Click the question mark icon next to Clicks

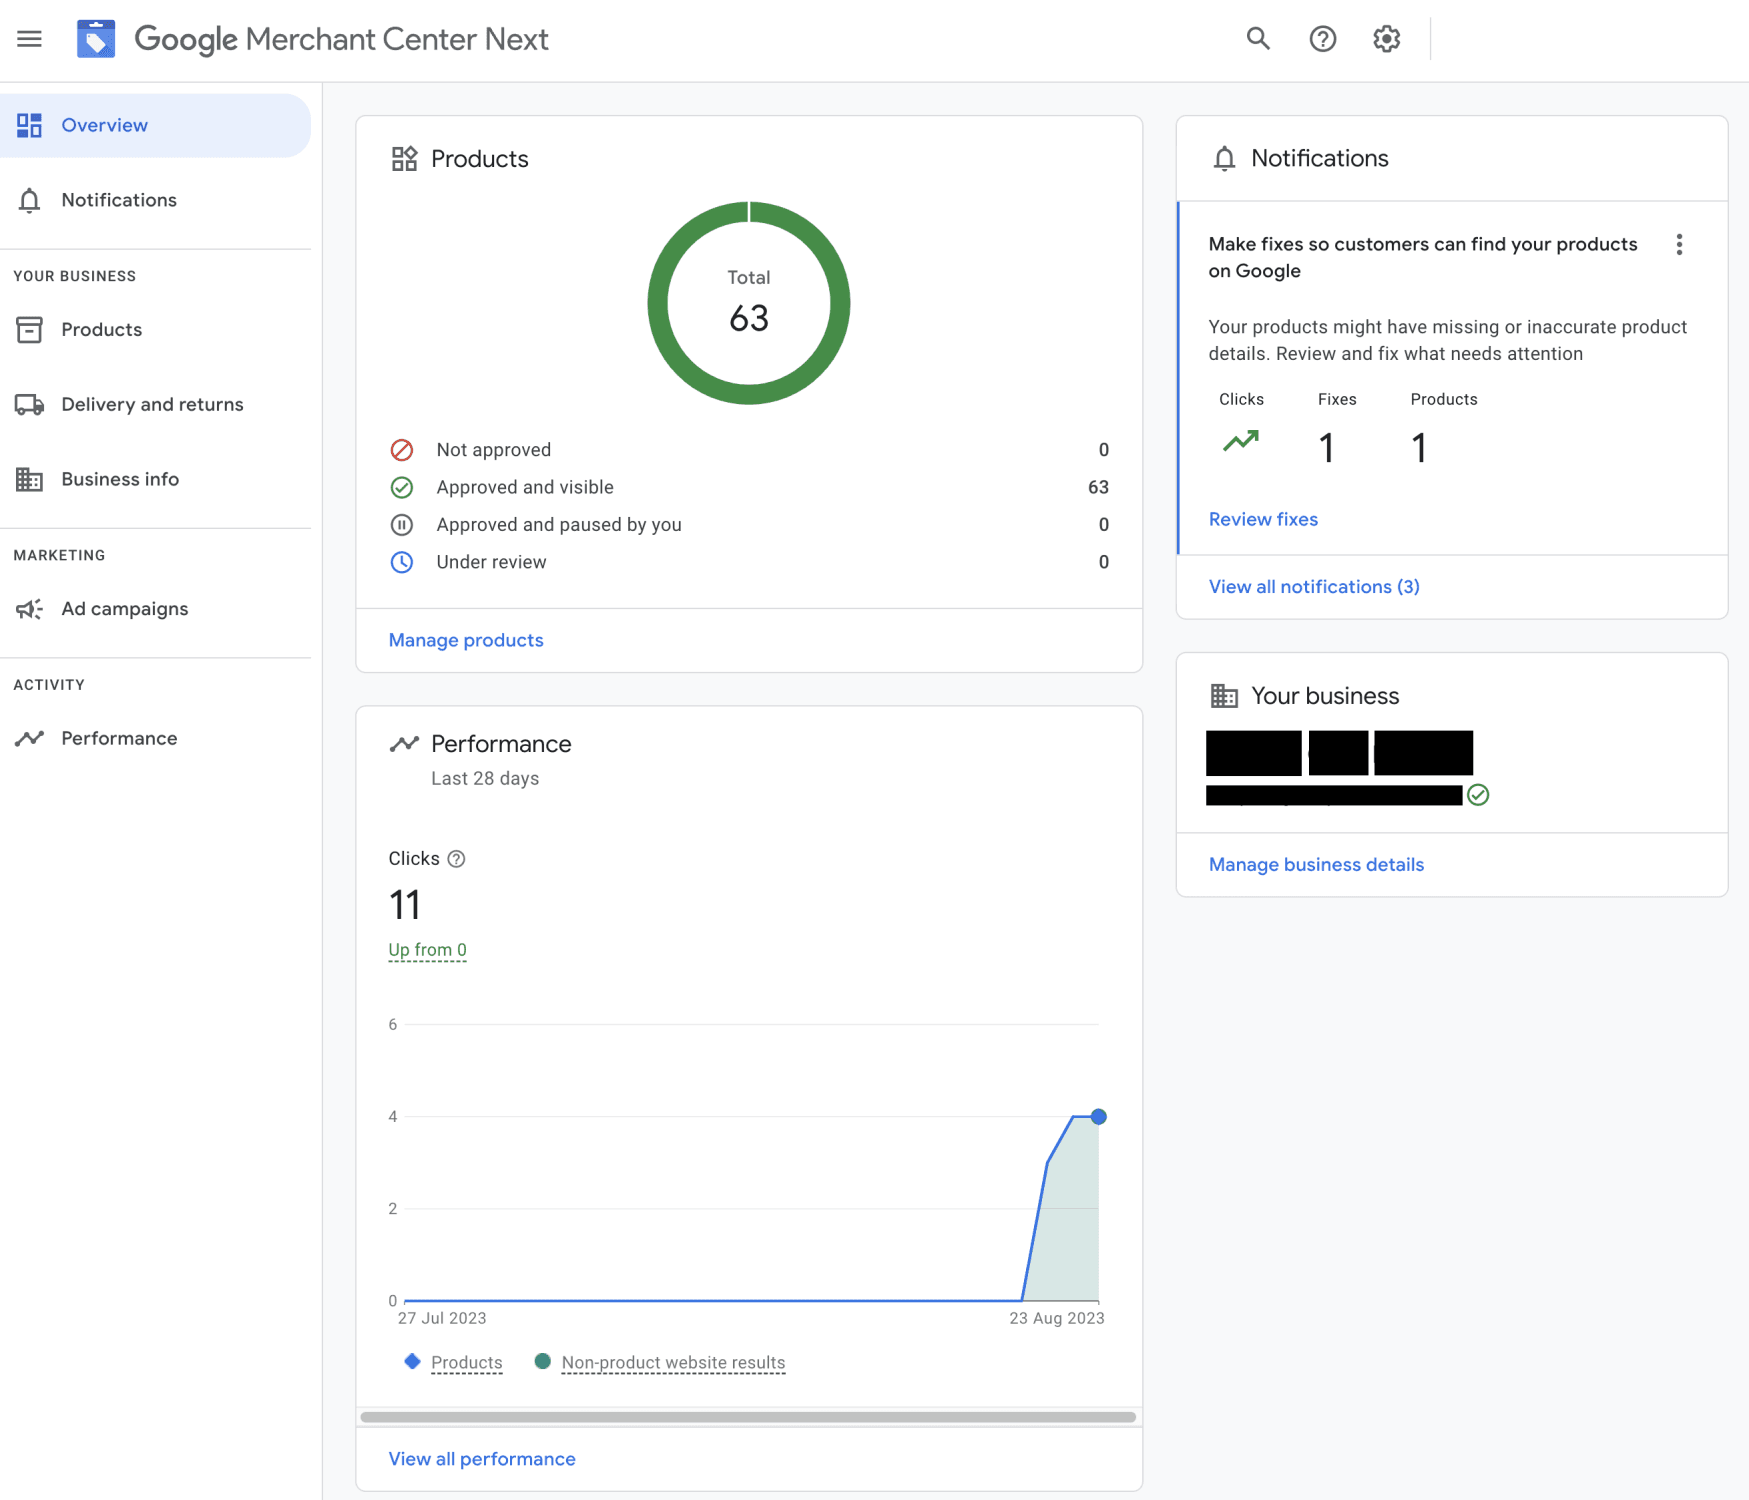pyautogui.click(x=457, y=858)
